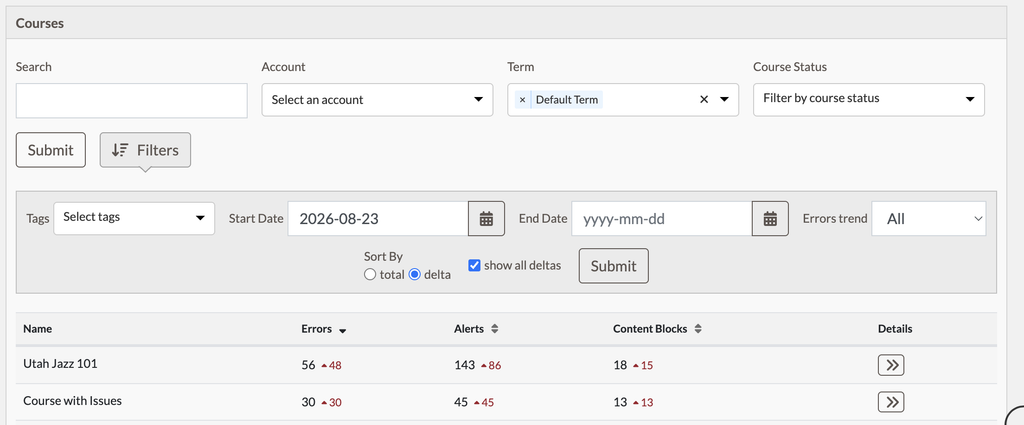Open the Start Date calendar picker
Viewport: 1024px width, 425px height.
tap(487, 219)
